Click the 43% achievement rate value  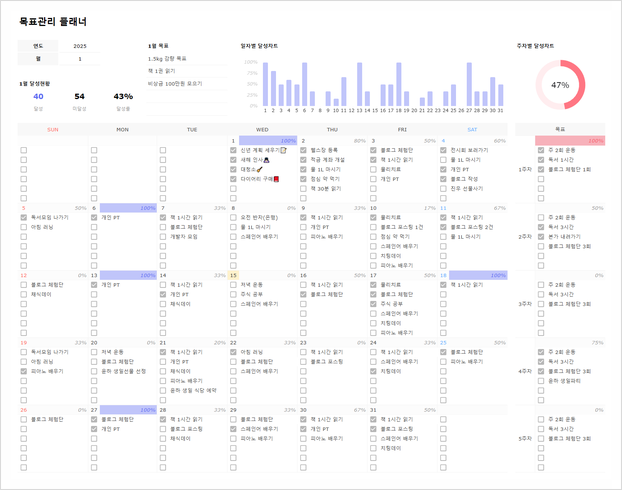[x=123, y=96]
